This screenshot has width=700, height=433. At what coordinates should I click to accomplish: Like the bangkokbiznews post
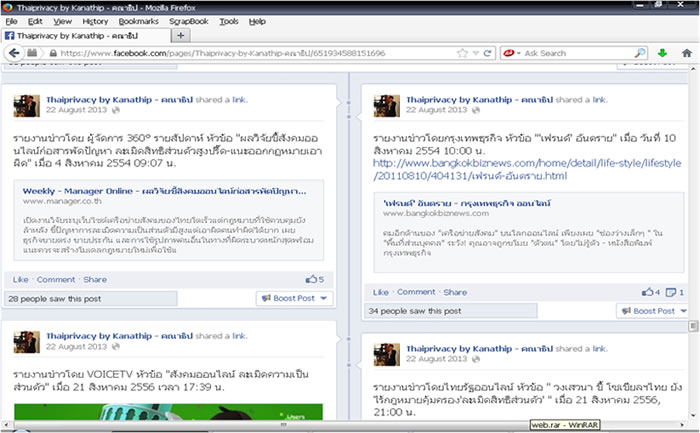[x=381, y=292]
